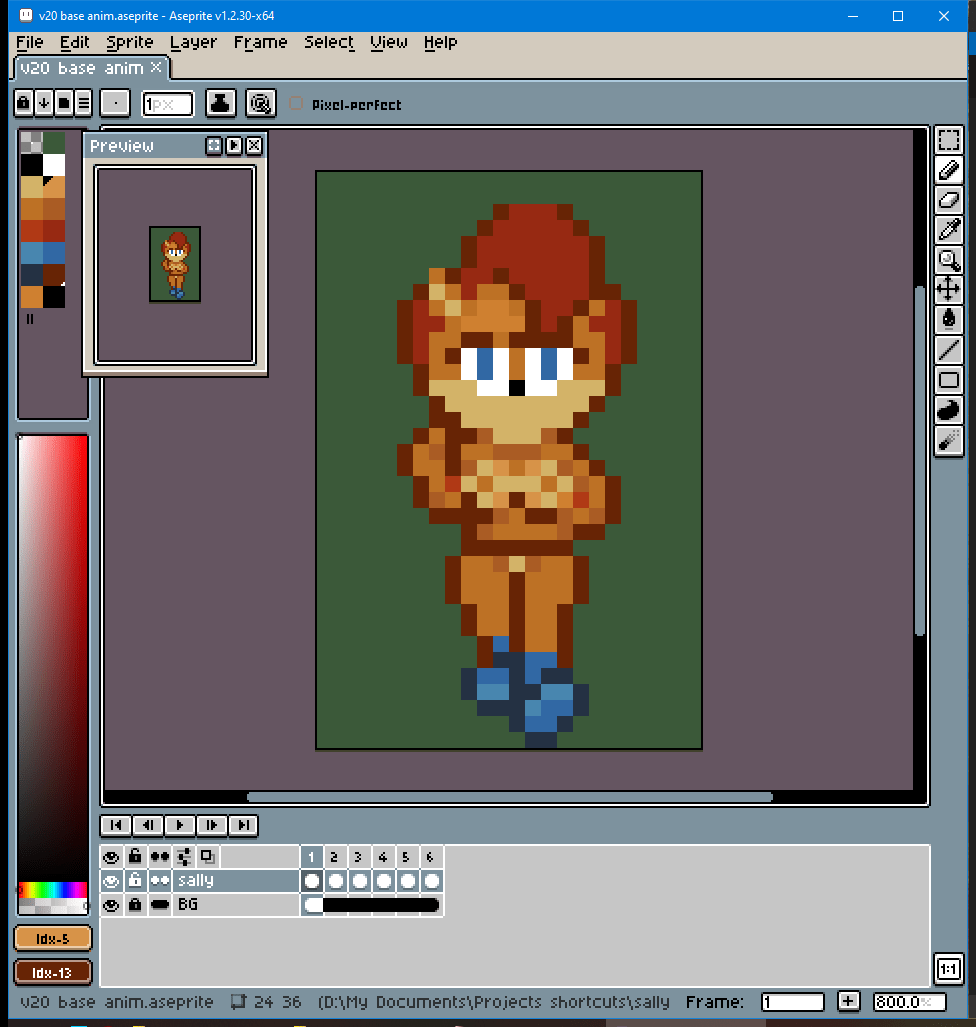Open the Sprite menu
This screenshot has height=1027, width=976.
click(x=130, y=42)
